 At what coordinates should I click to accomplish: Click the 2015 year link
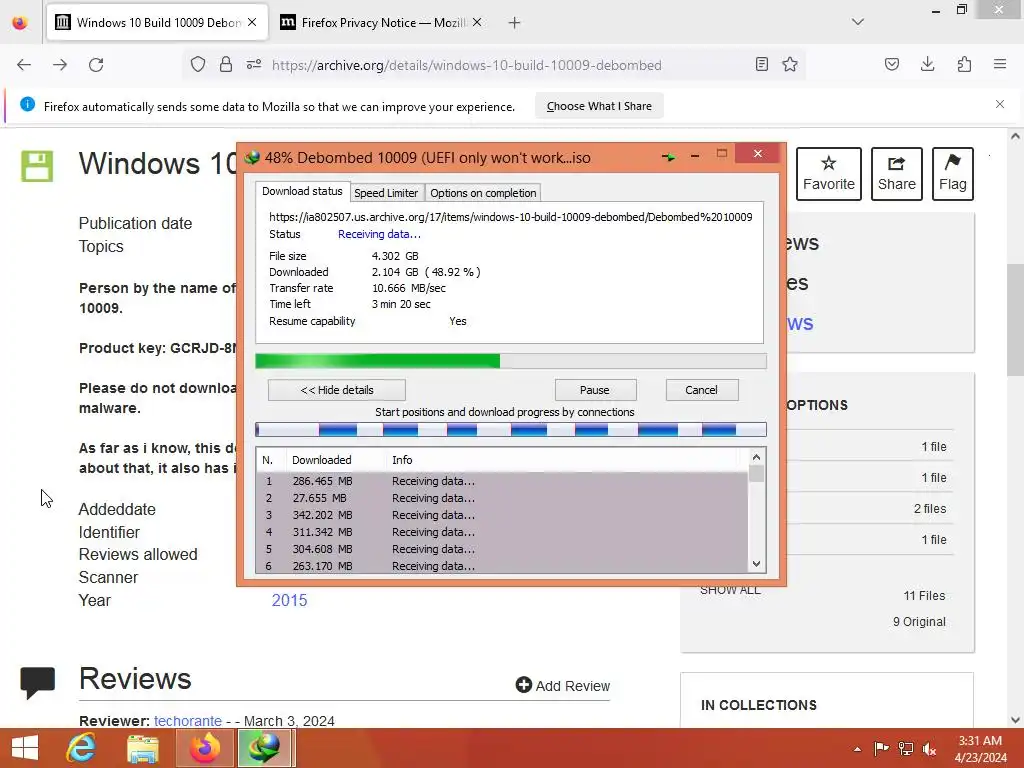coord(289,600)
